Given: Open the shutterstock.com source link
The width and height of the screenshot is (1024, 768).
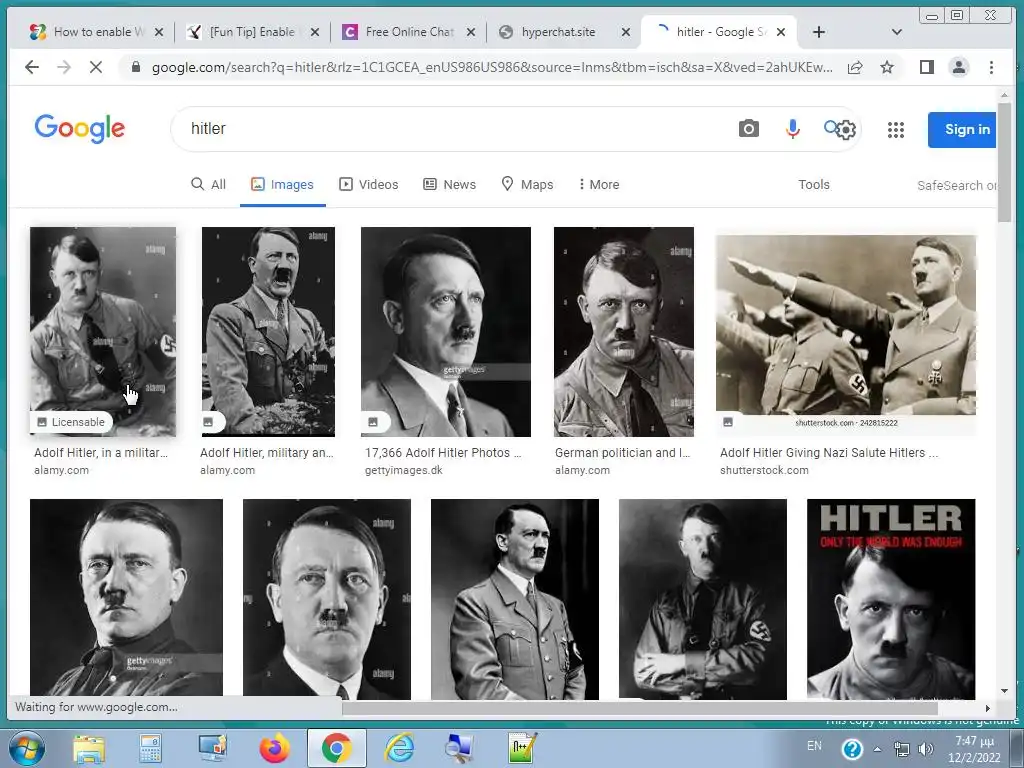Looking at the screenshot, I should (764, 470).
